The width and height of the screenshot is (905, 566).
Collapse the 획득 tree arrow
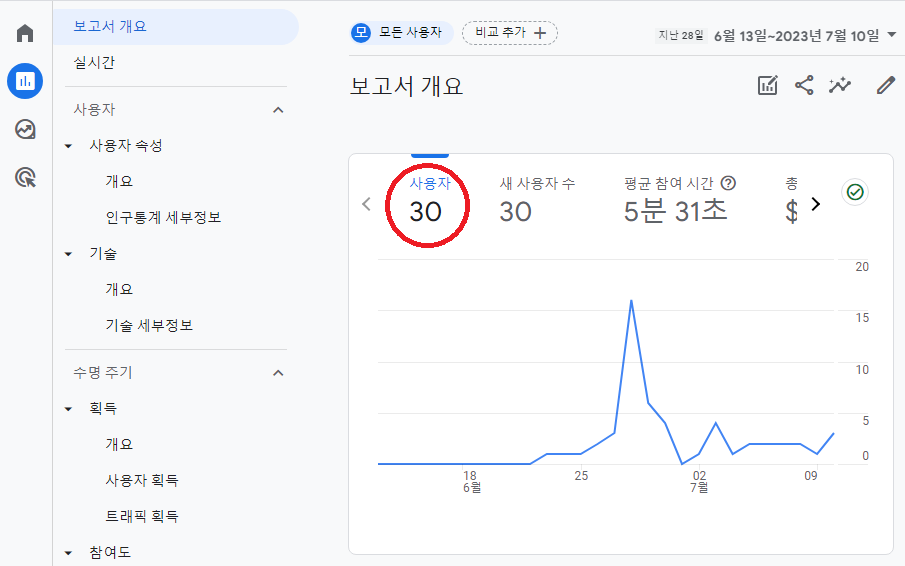(x=68, y=409)
